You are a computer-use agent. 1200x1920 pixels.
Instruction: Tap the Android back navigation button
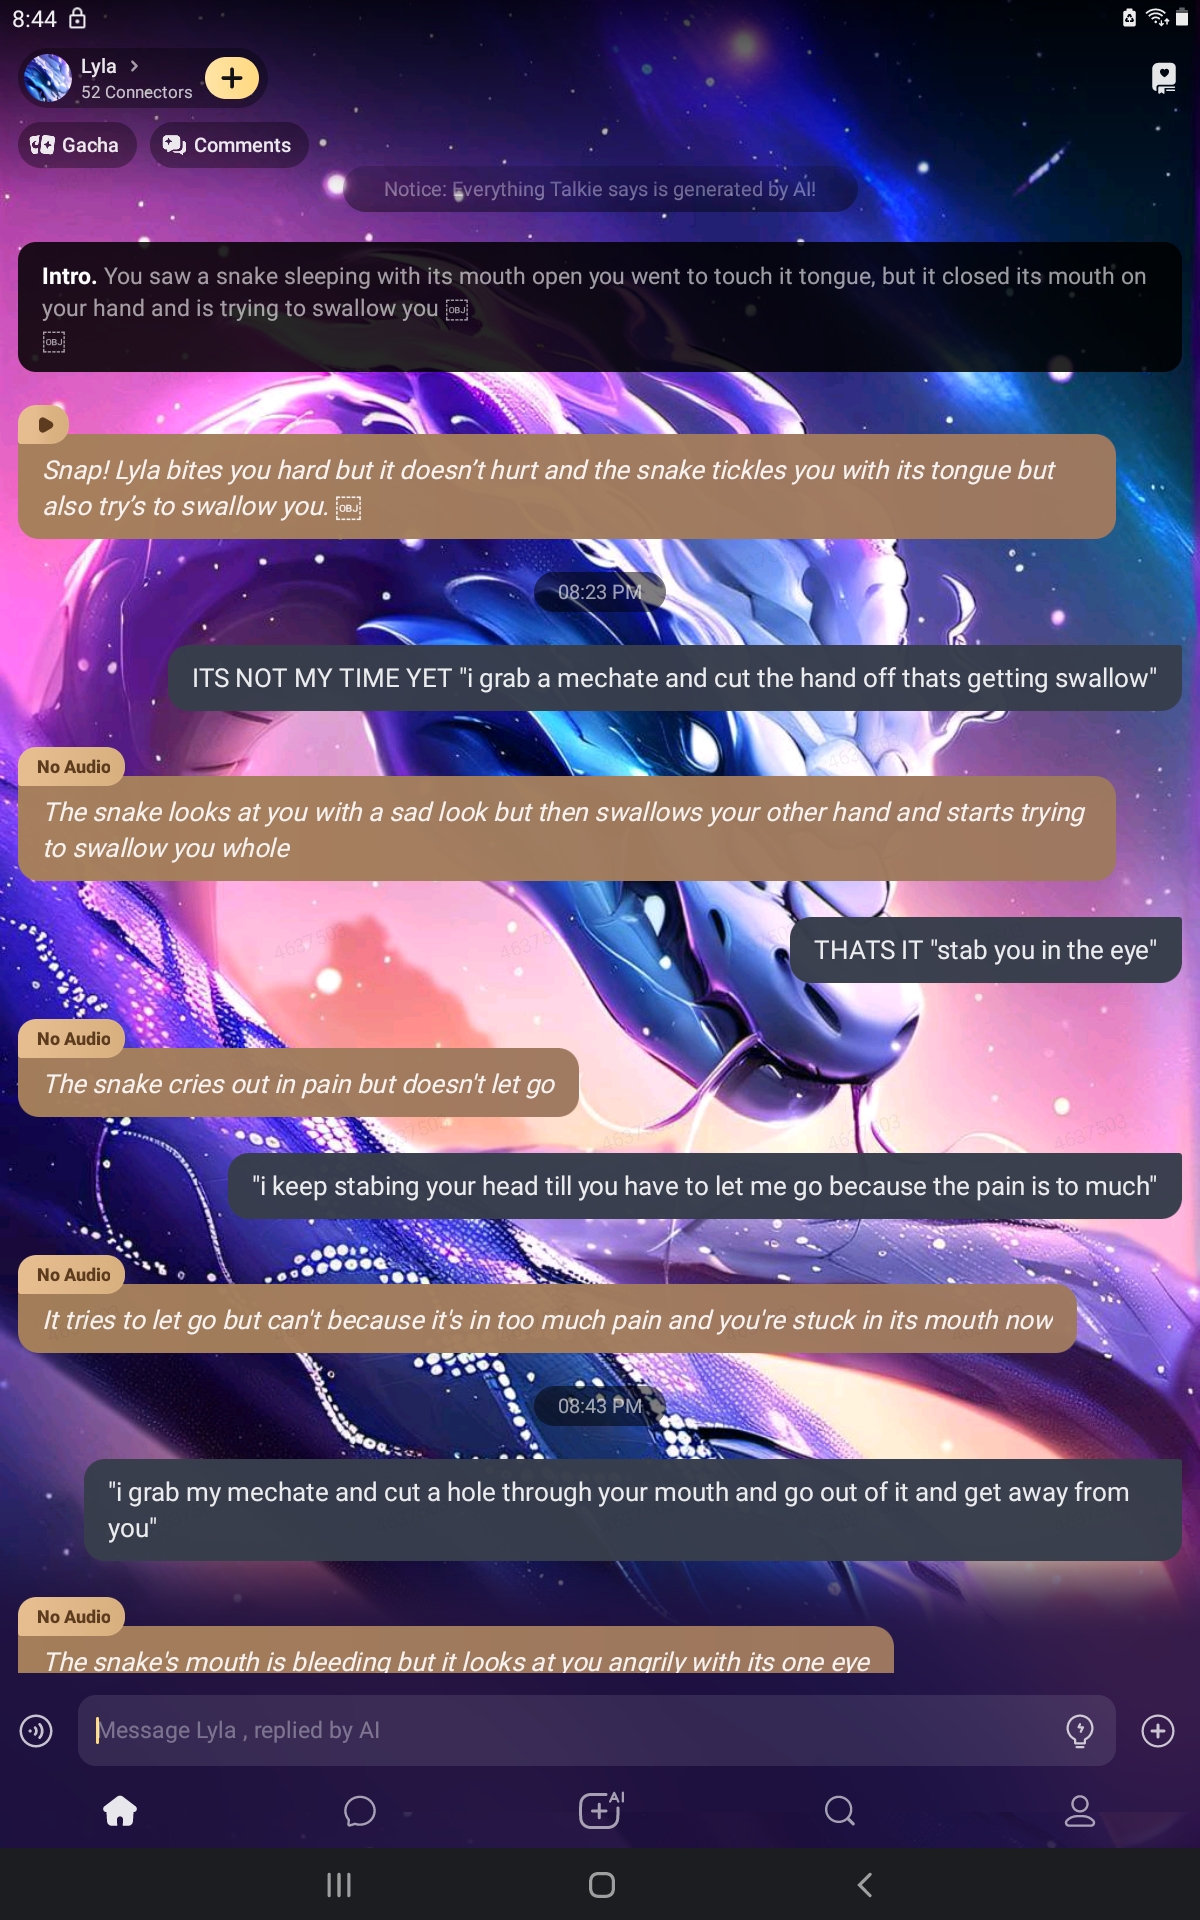(x=865, y=1885)
